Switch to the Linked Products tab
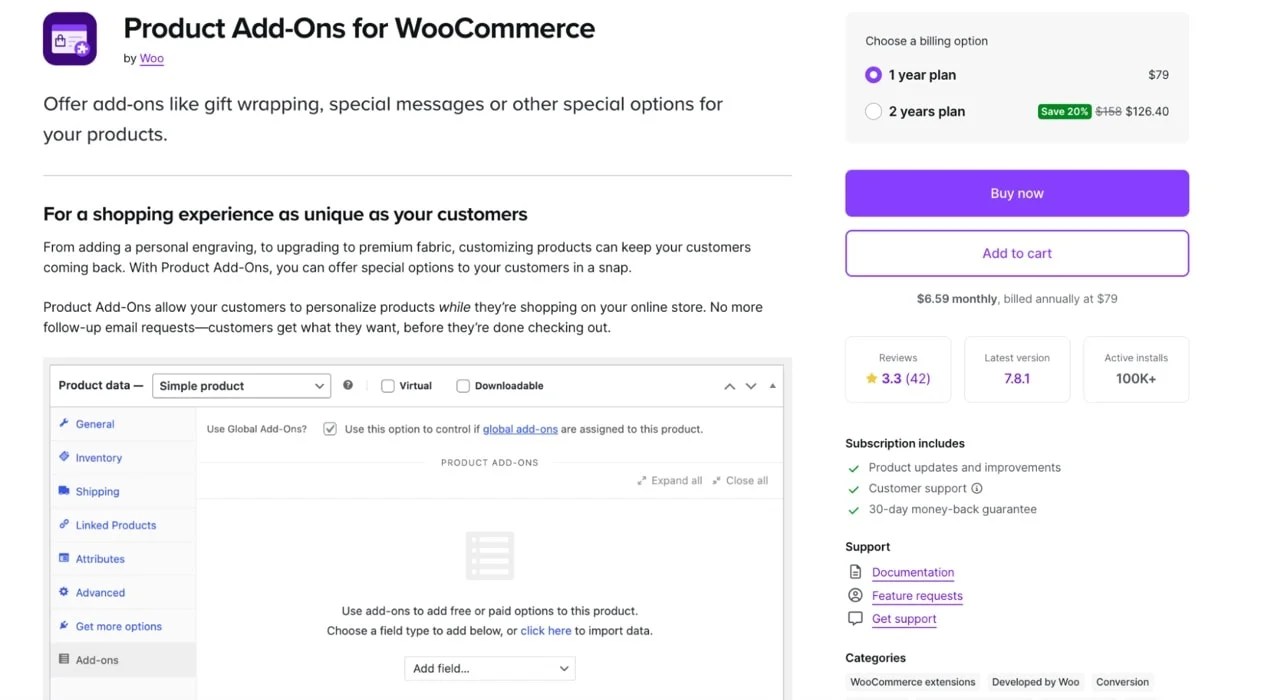The width and height of the screenshot is (1272, 700). [x=115, y=525]
